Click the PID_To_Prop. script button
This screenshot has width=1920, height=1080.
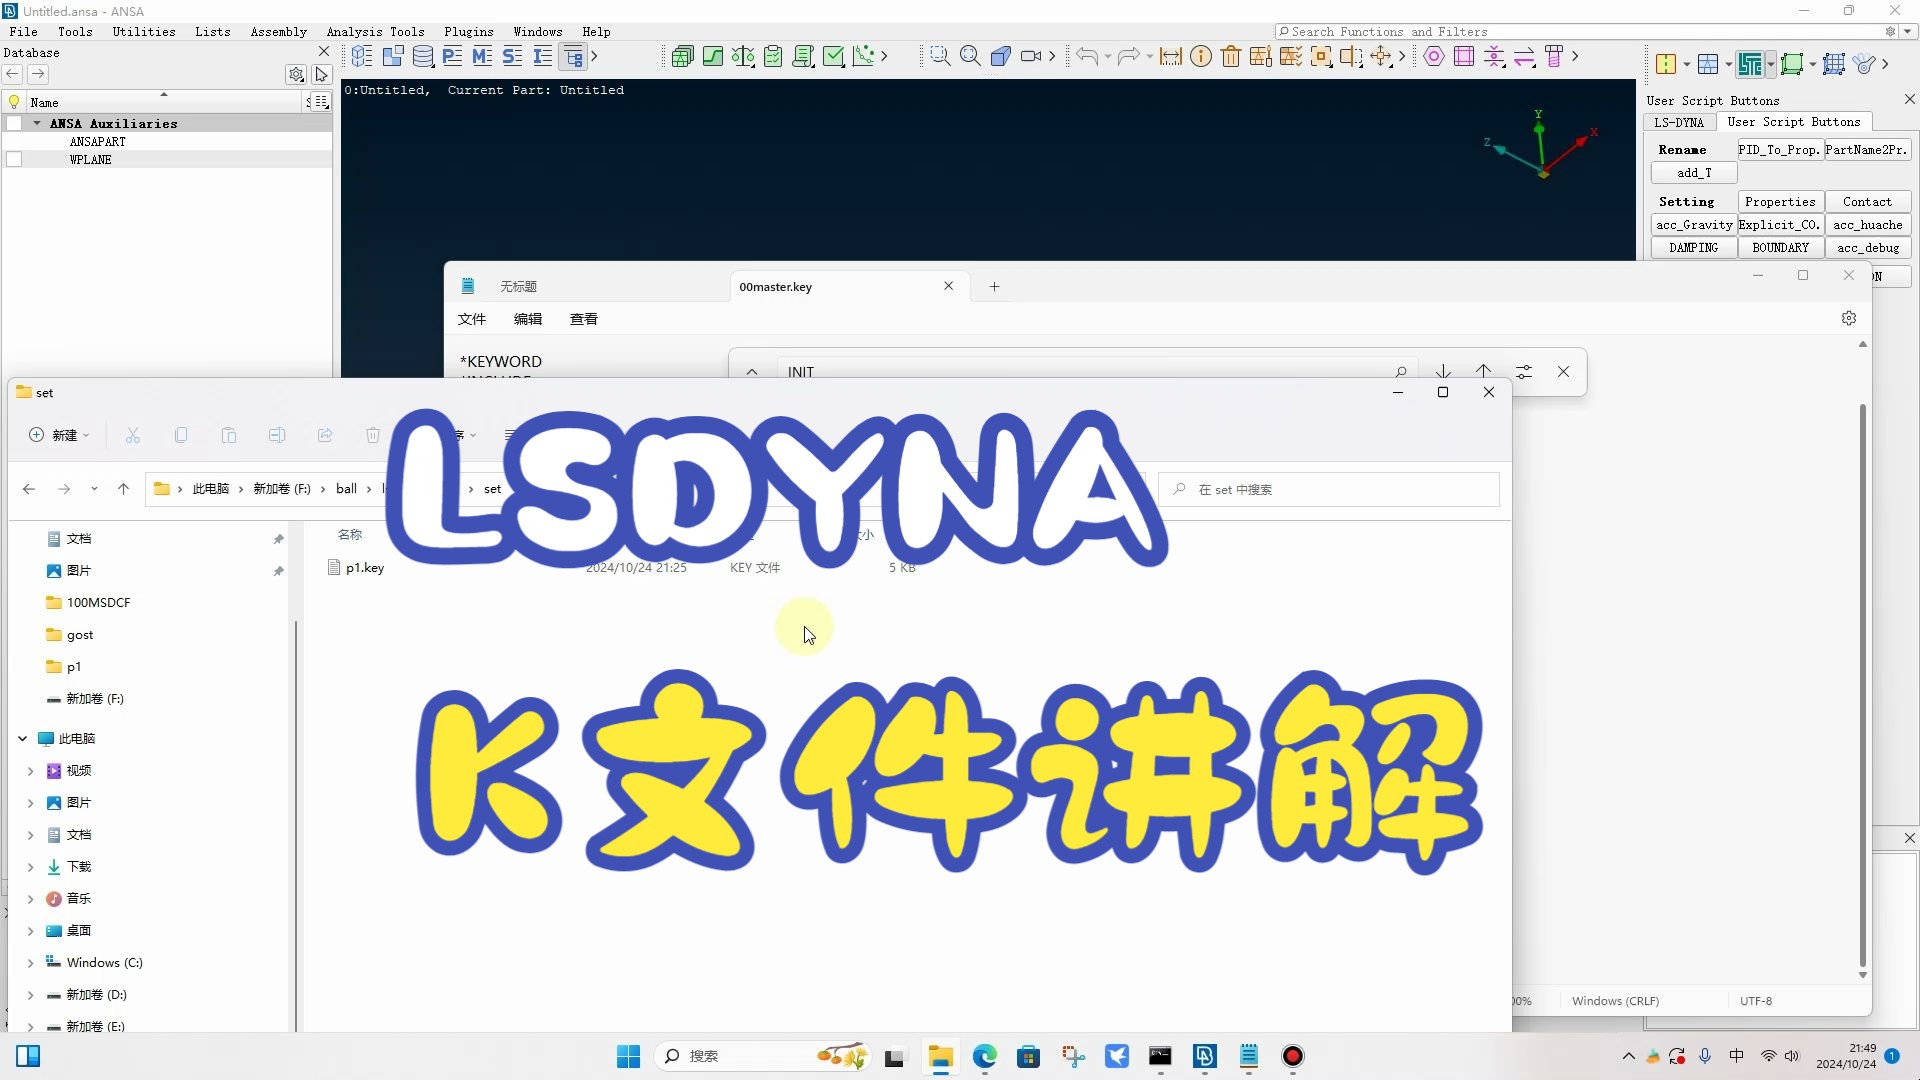[1780, 149]
